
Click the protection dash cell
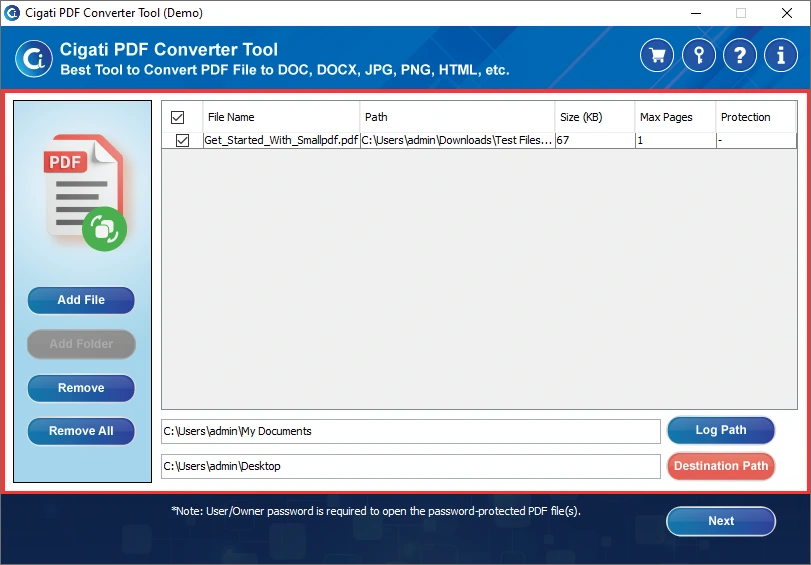(756, 140)
